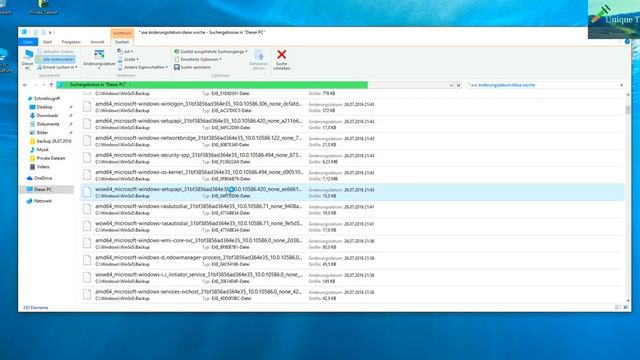Switch to the Suchen ribbon tab
This screenshot has height=360, width=640.
[x=122, y=42]
